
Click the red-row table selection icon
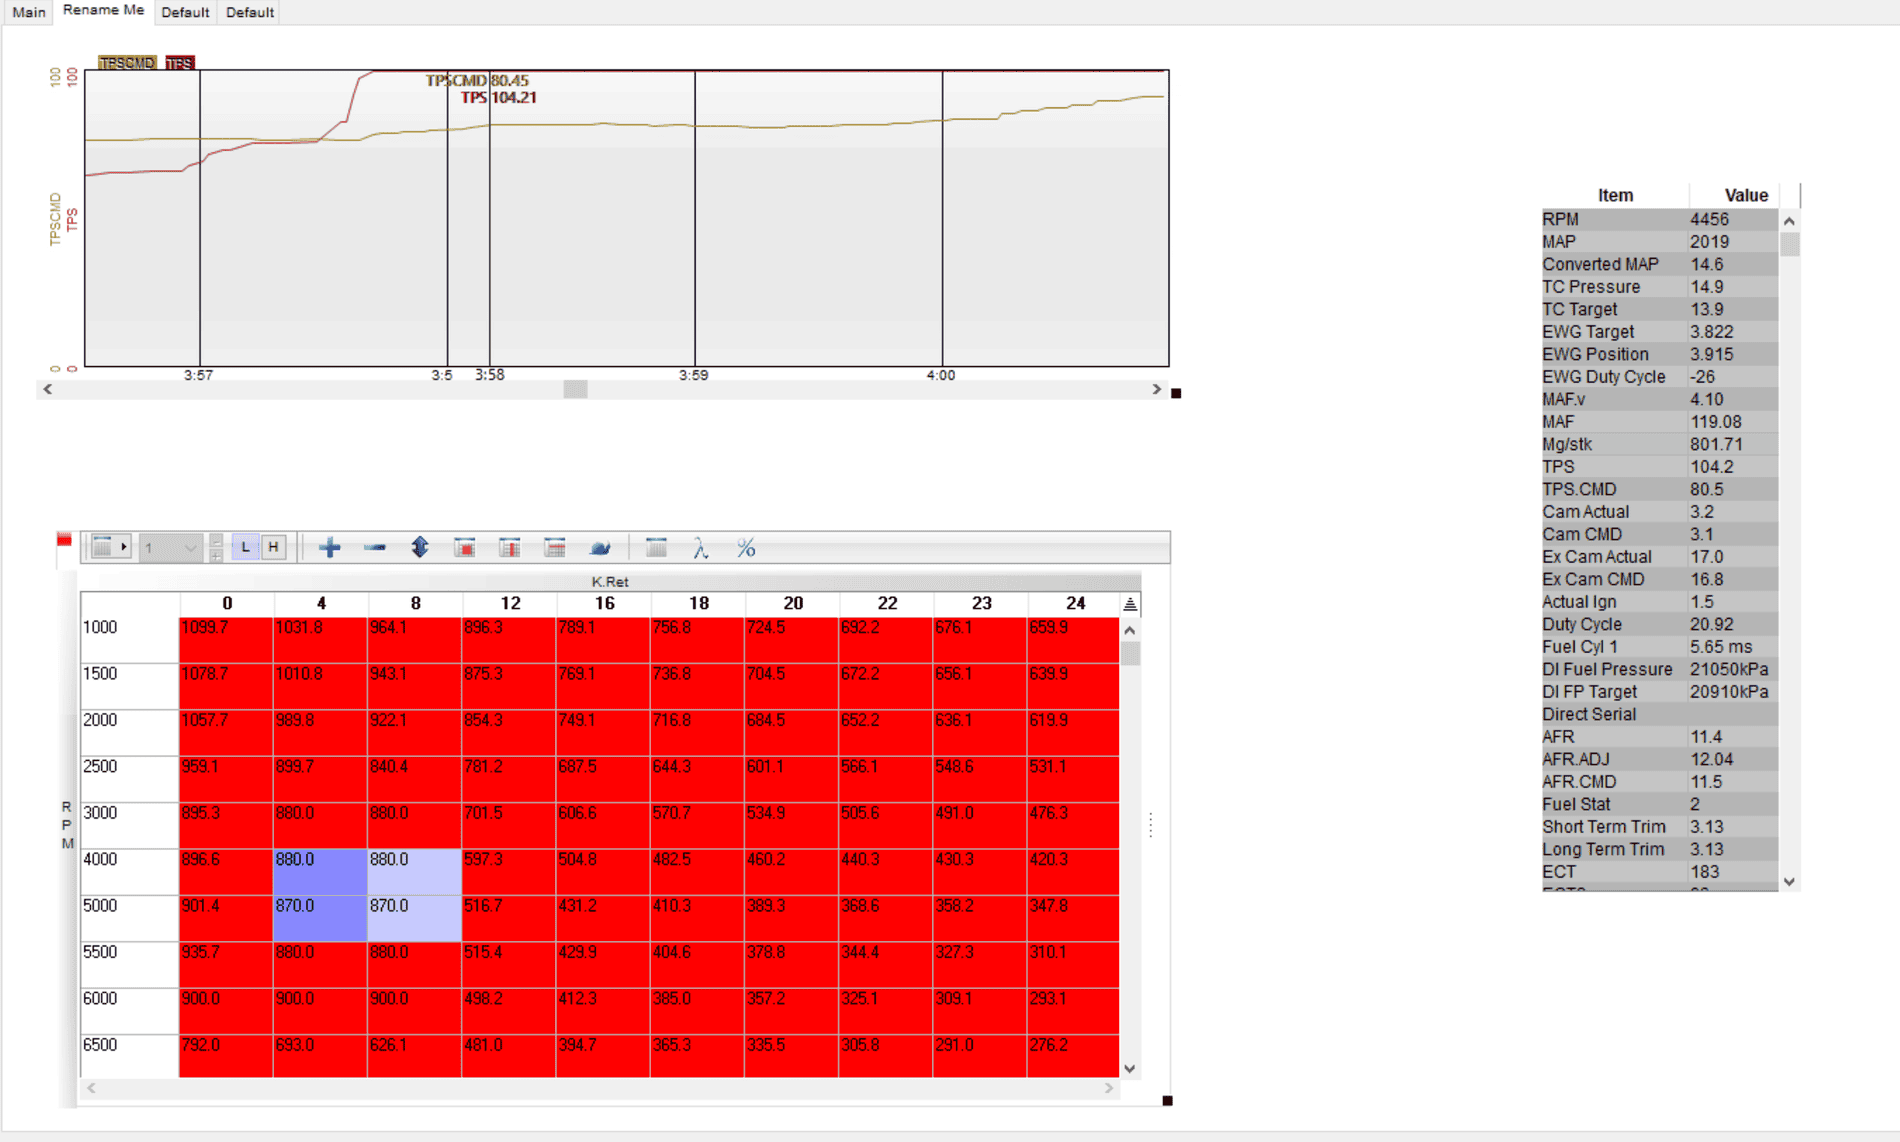click(555, 547)
